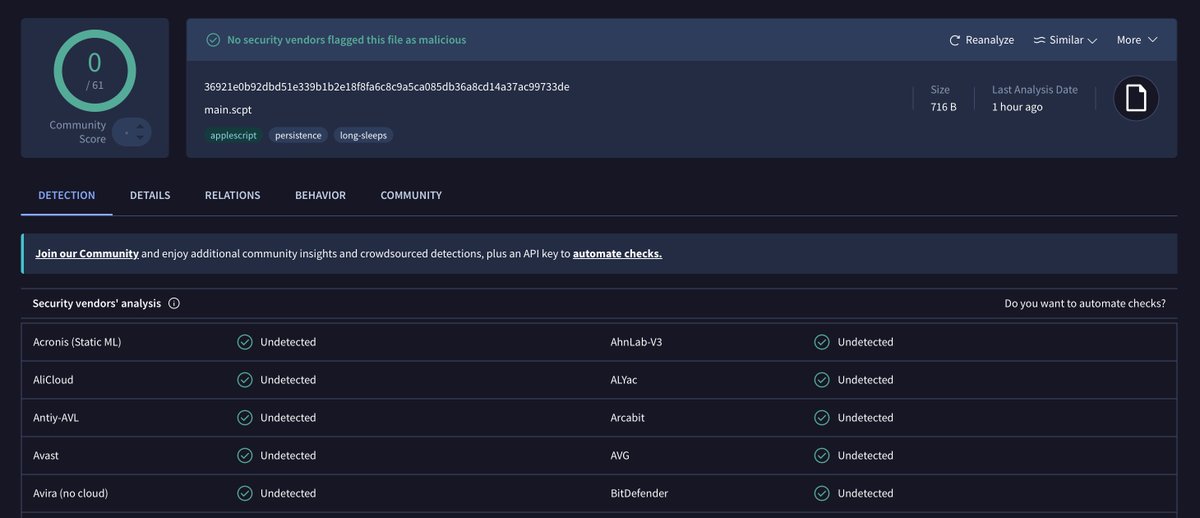Click the Undetected result for Avast

click(x=288, y=456)
